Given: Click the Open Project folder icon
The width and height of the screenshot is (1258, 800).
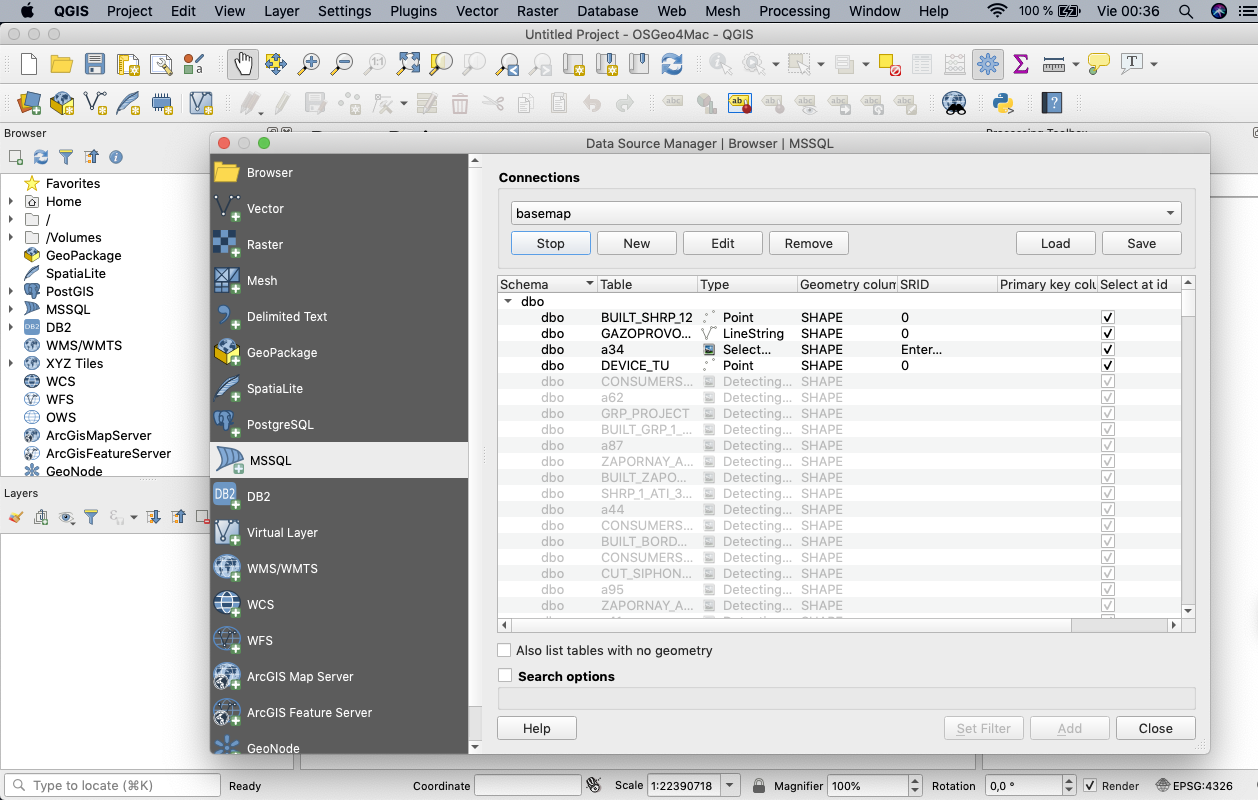Looking at the screenshot, I should point(62,64).
